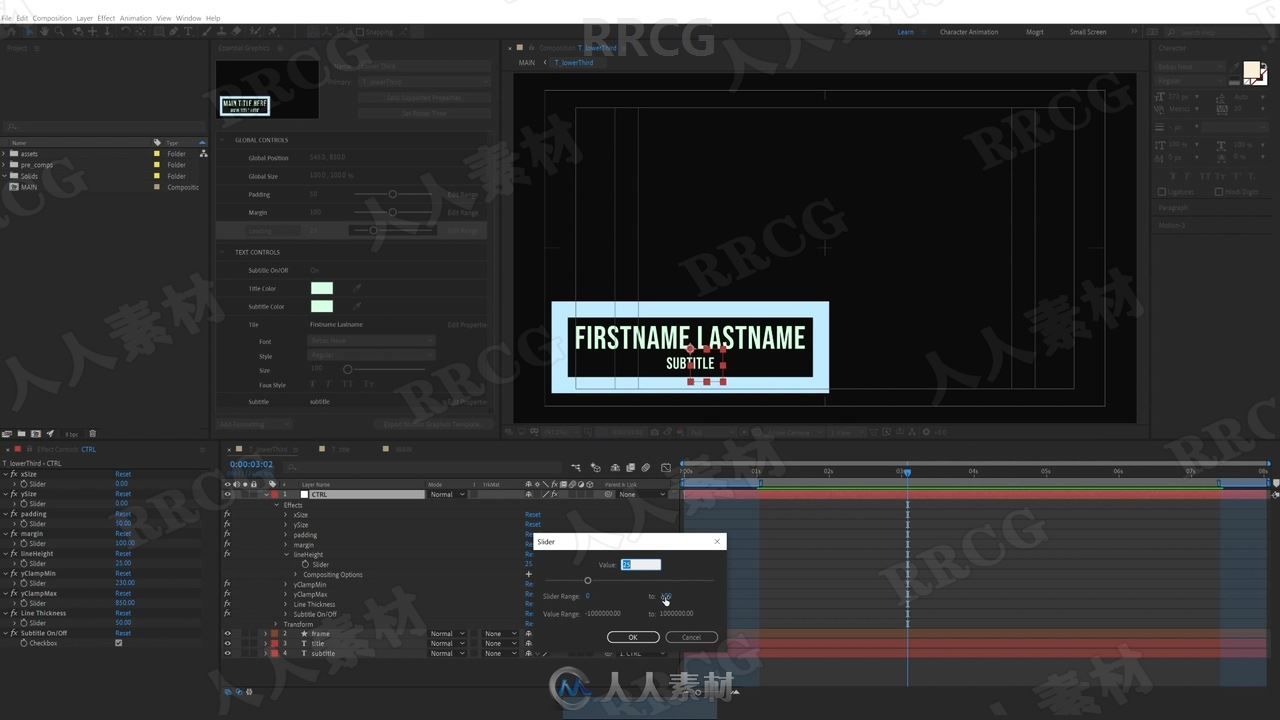Click the Title Color swatch
The height and width of the screenshot is (720, 1280).
click(322, 288)
